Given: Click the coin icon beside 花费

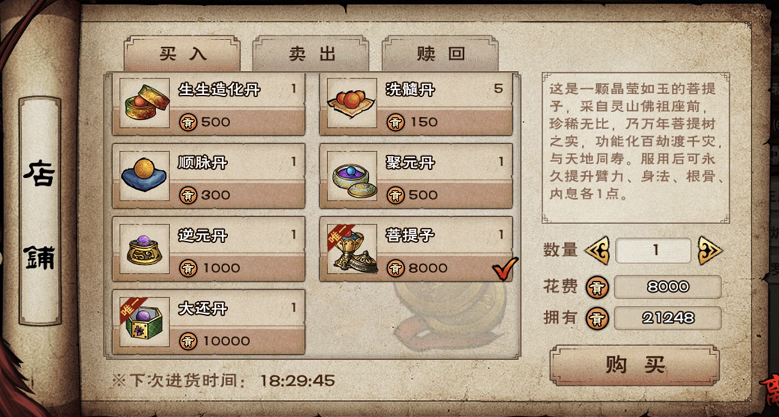Looking at the screenshot, I should pos(597,287).
